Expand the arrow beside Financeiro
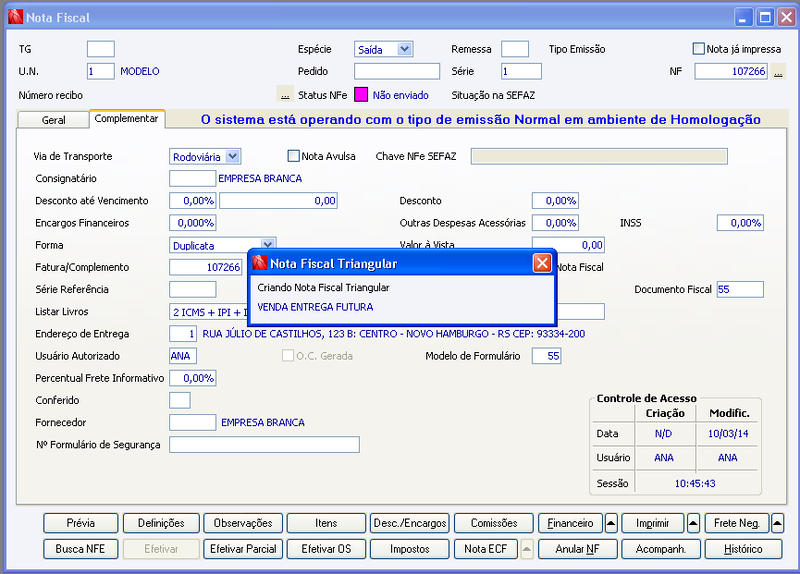800x574 pixels. (x=611, y=523)
